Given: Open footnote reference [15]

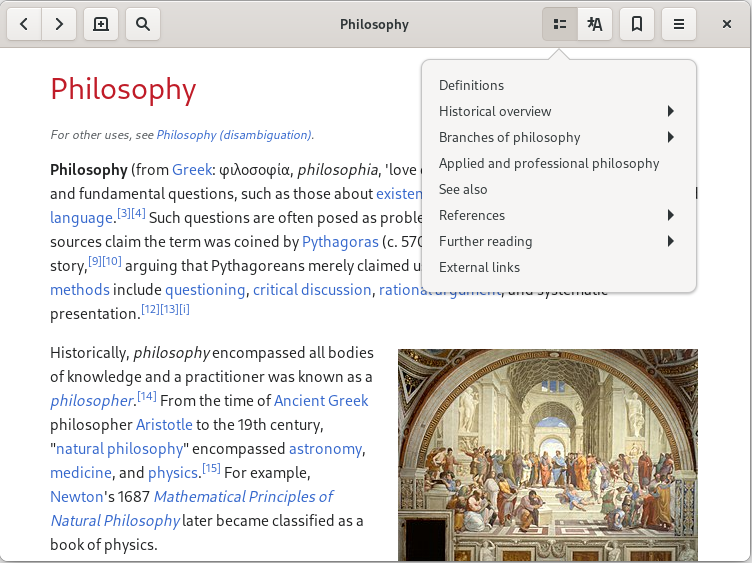Looking at the screenshot, I should coord(211,468).
